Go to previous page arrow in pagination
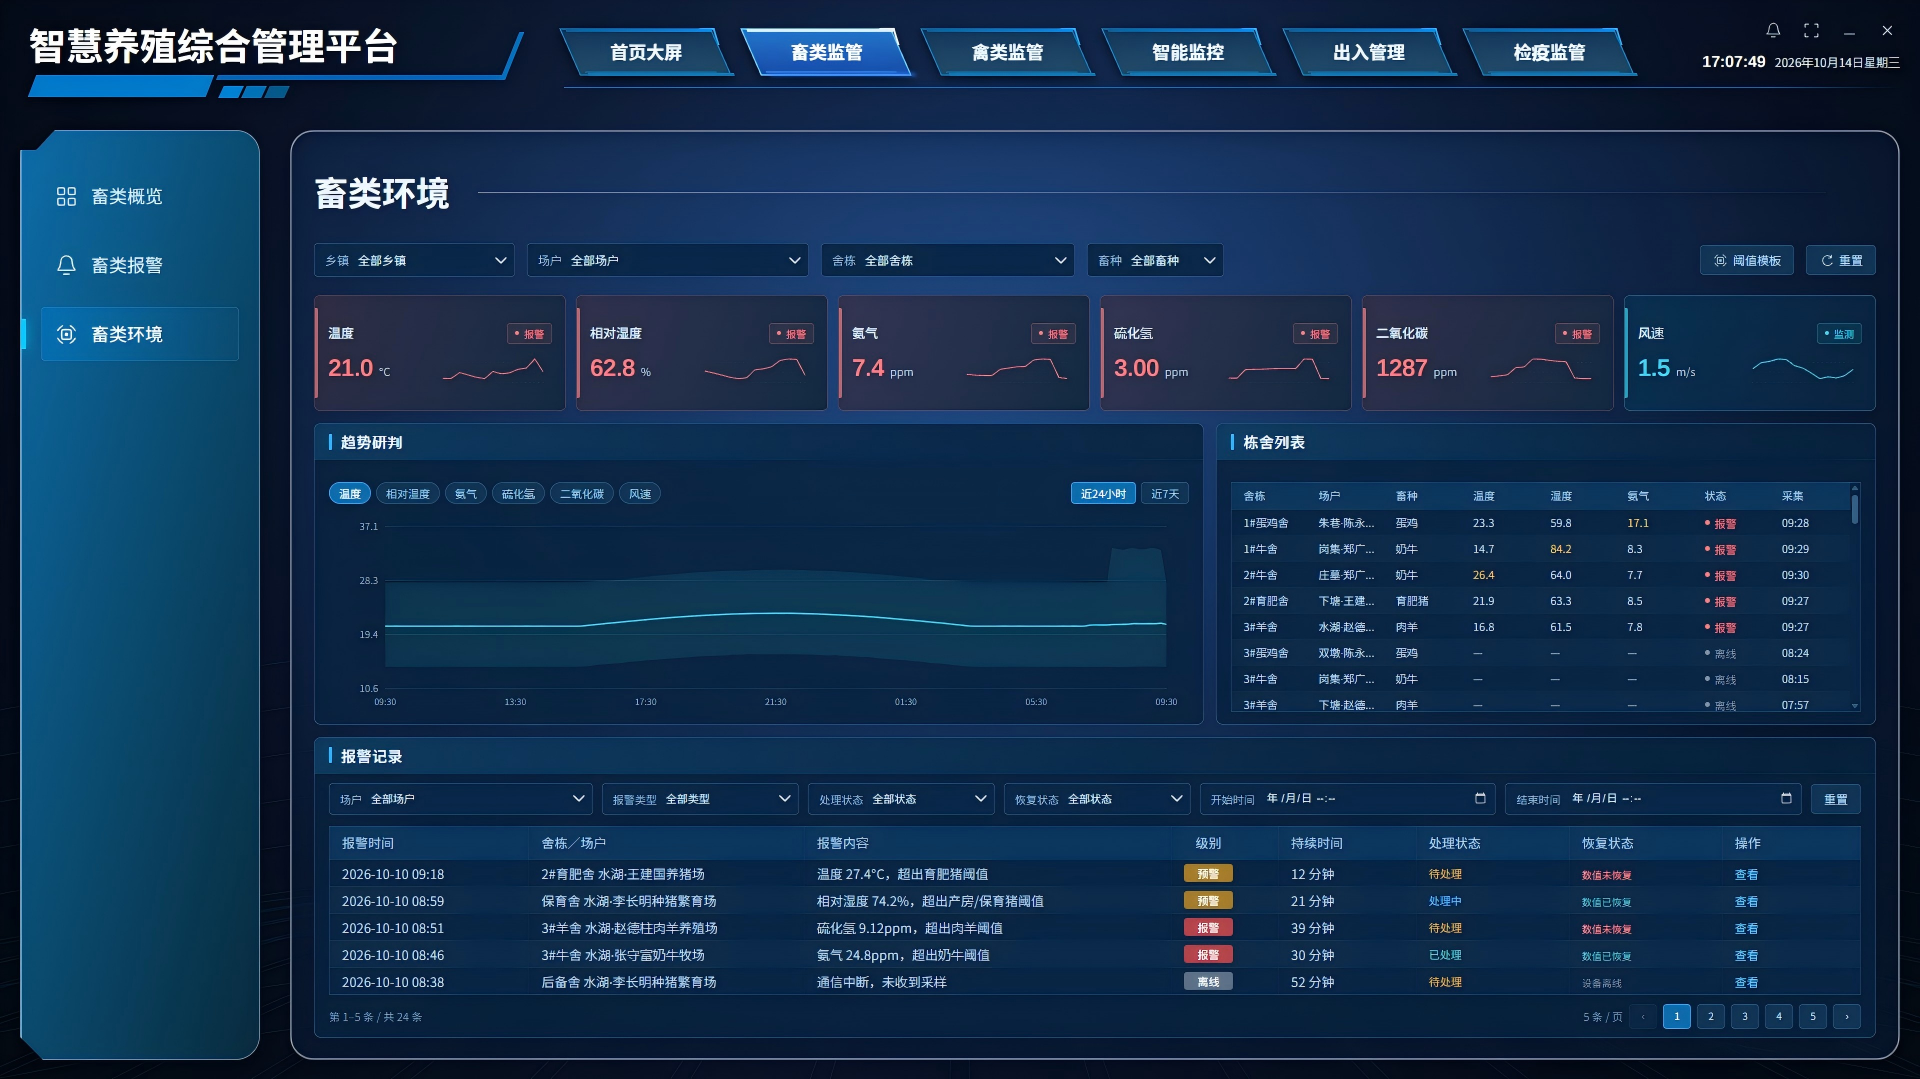Screen dimensions: 1920x1079 1643,1016
